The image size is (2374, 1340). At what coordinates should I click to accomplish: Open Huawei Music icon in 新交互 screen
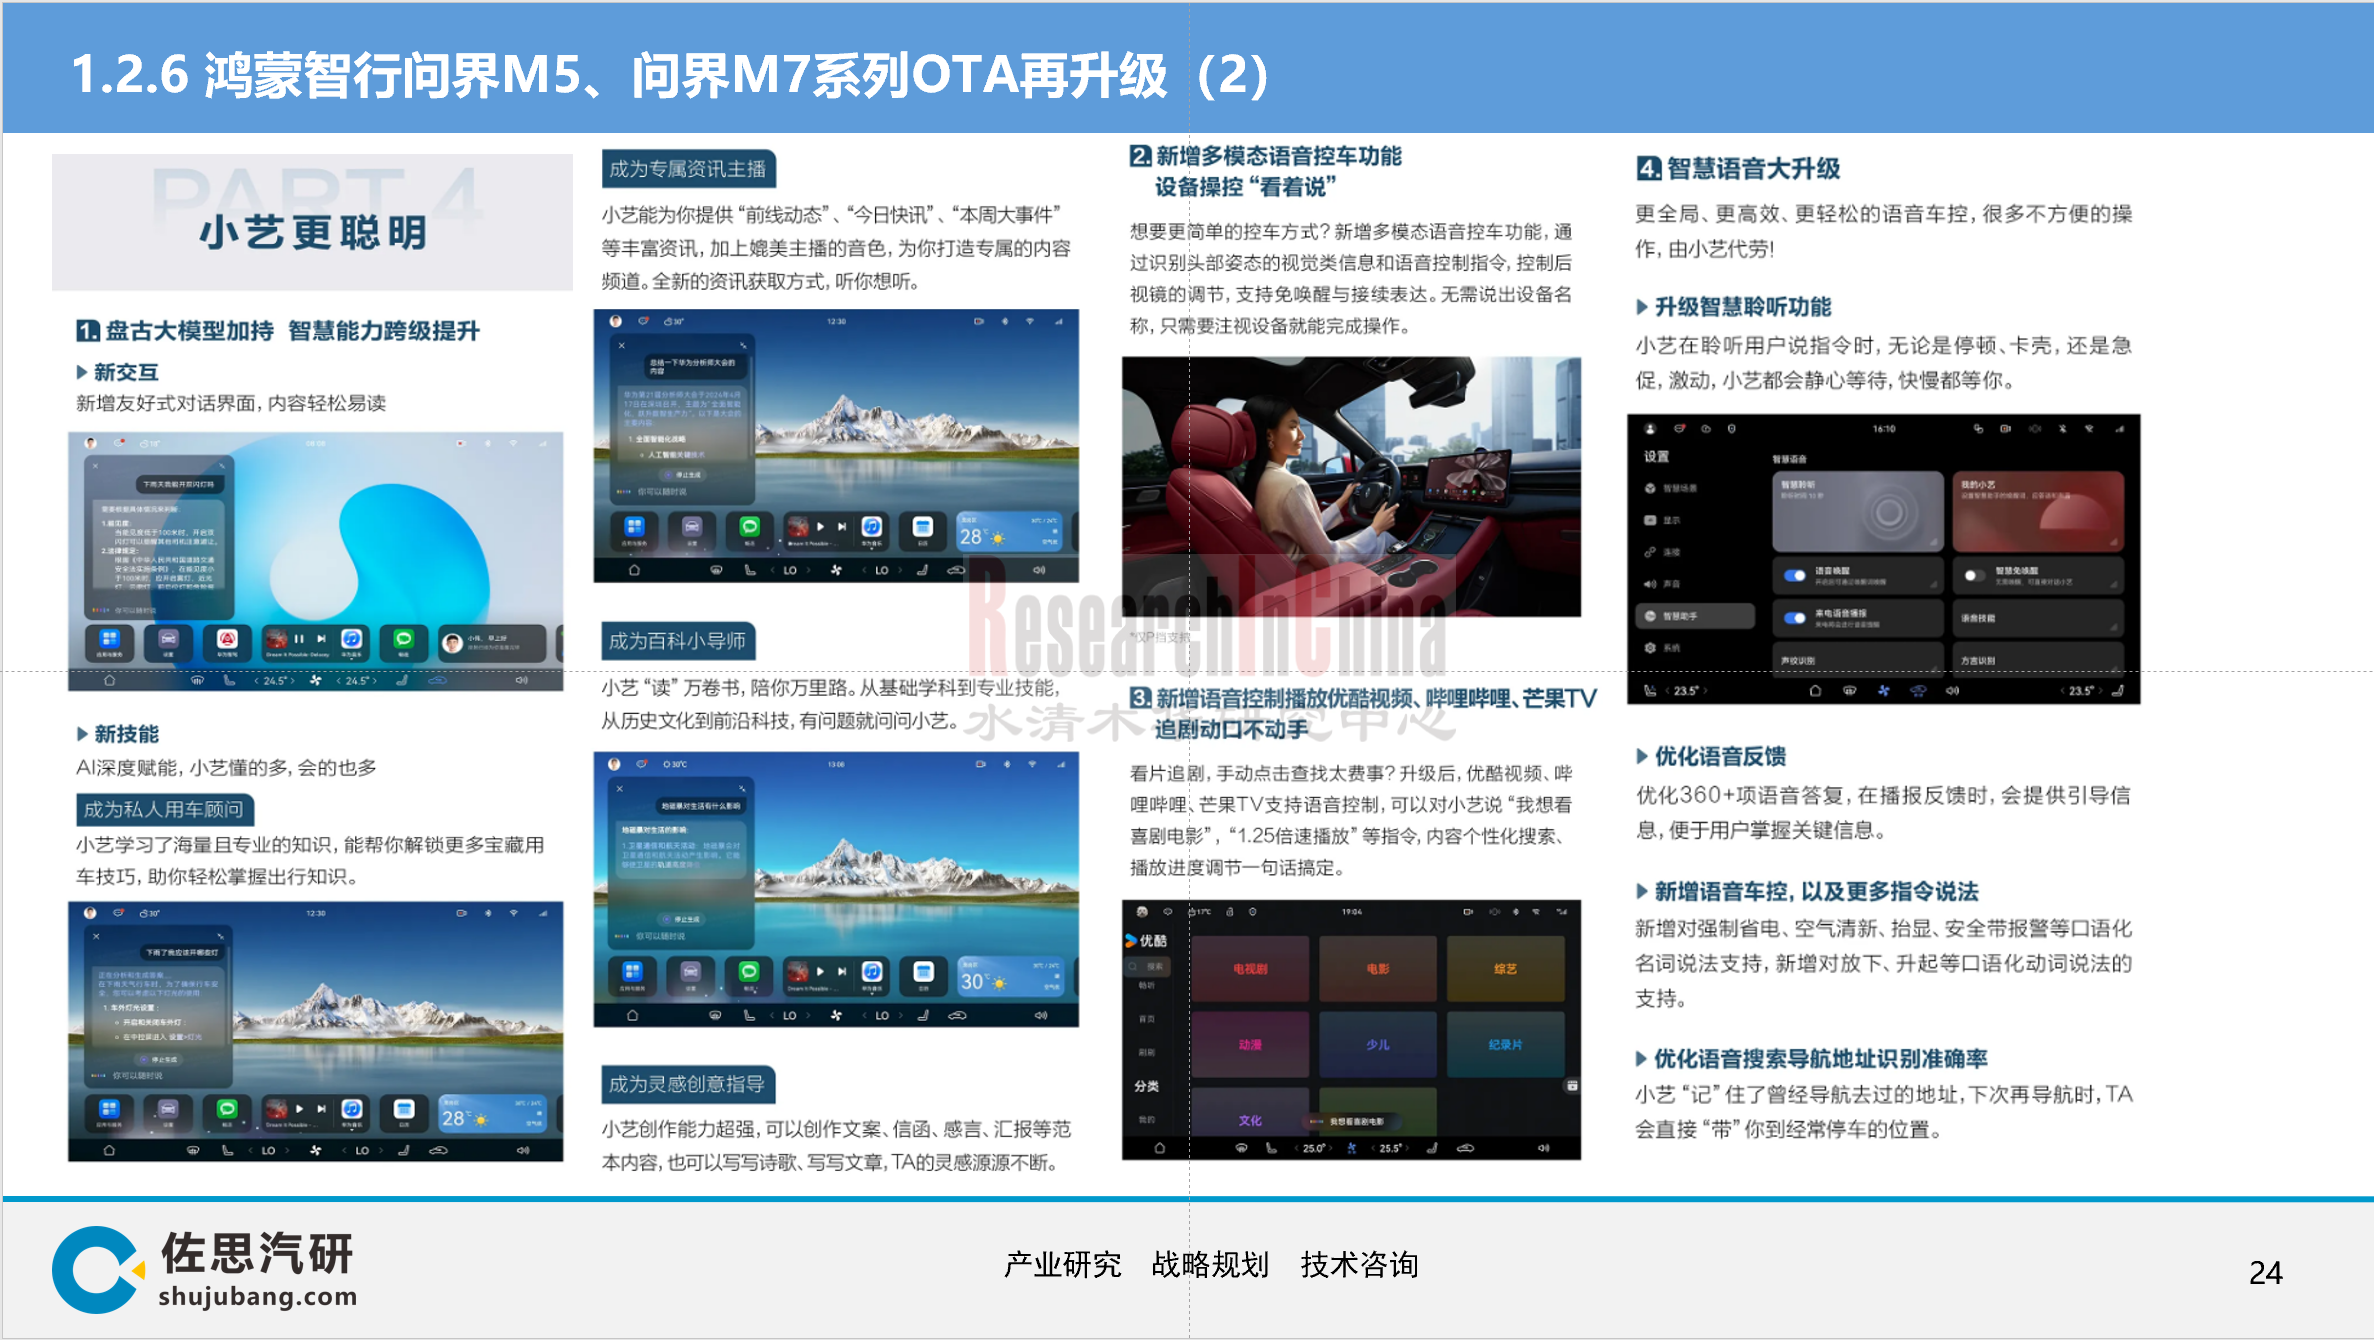click(351, 640)
